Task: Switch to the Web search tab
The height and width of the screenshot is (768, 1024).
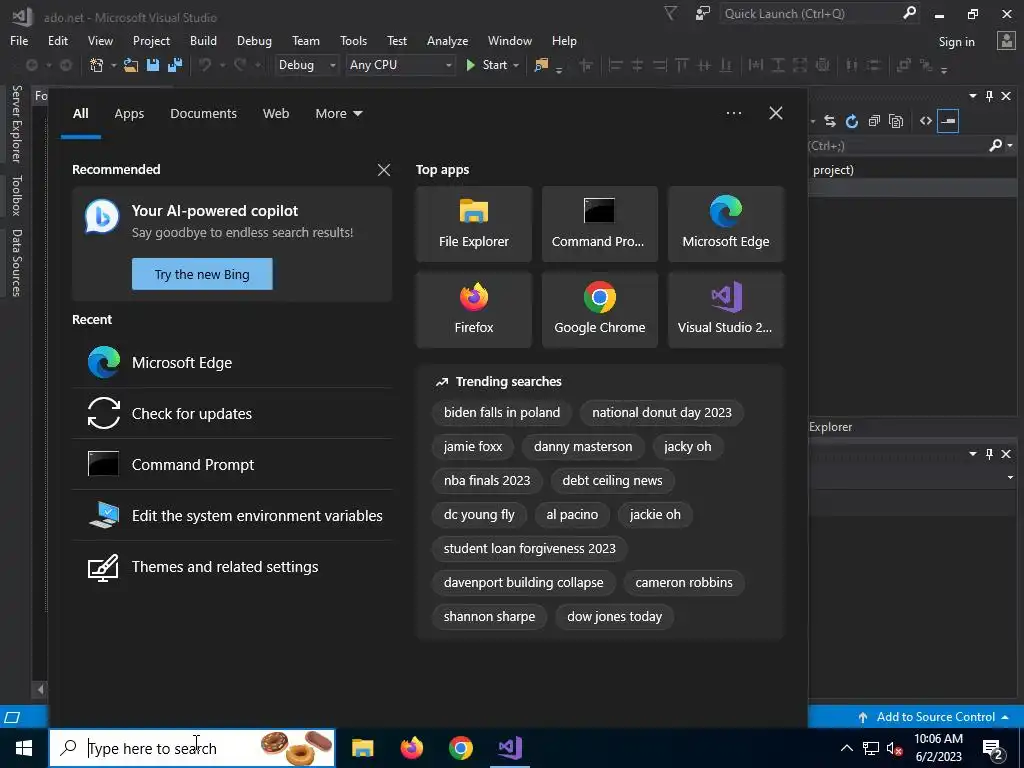Action: point(276,114)
